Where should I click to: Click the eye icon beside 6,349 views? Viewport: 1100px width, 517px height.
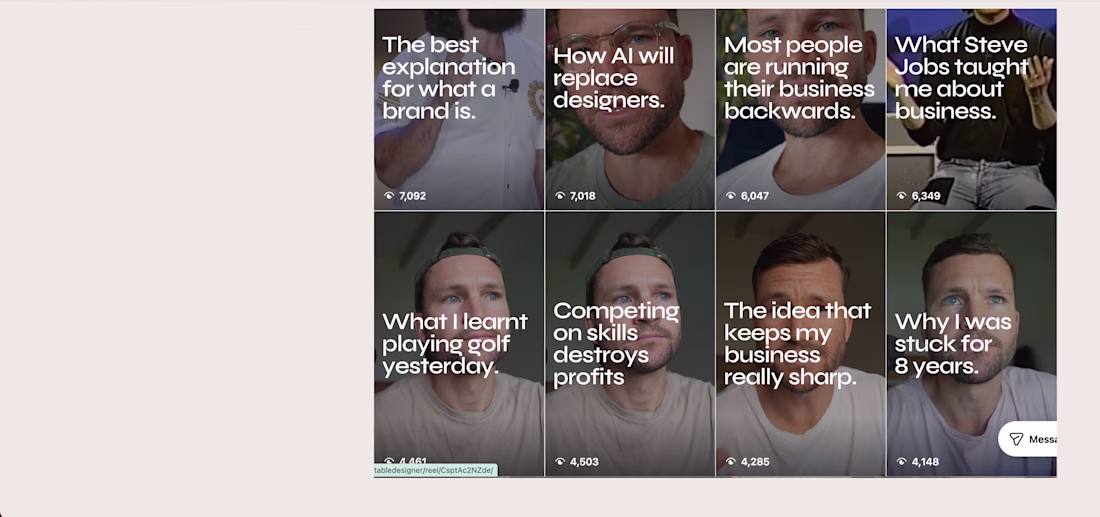(902, 196)
